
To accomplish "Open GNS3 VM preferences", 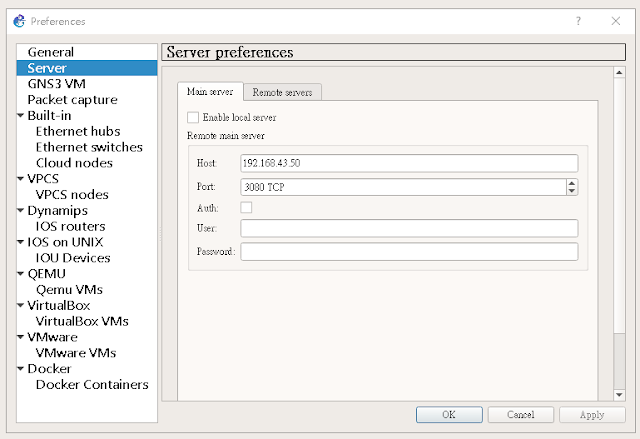I will tap(56, 84).
